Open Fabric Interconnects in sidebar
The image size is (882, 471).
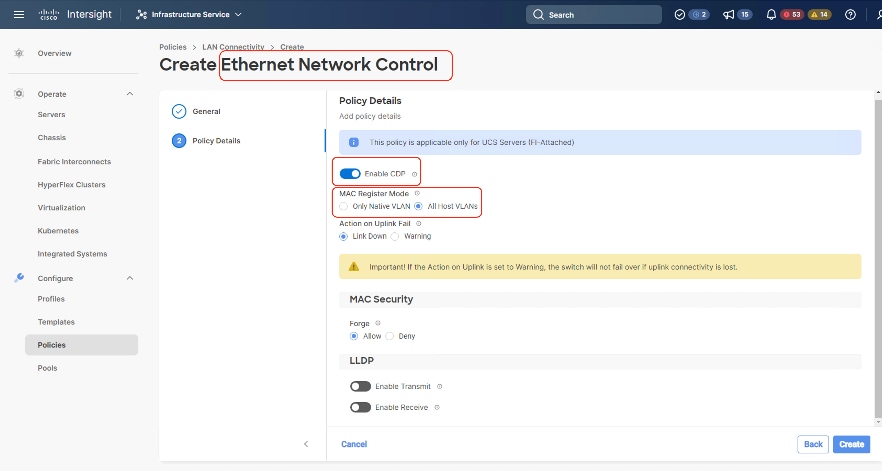[74, 162]
